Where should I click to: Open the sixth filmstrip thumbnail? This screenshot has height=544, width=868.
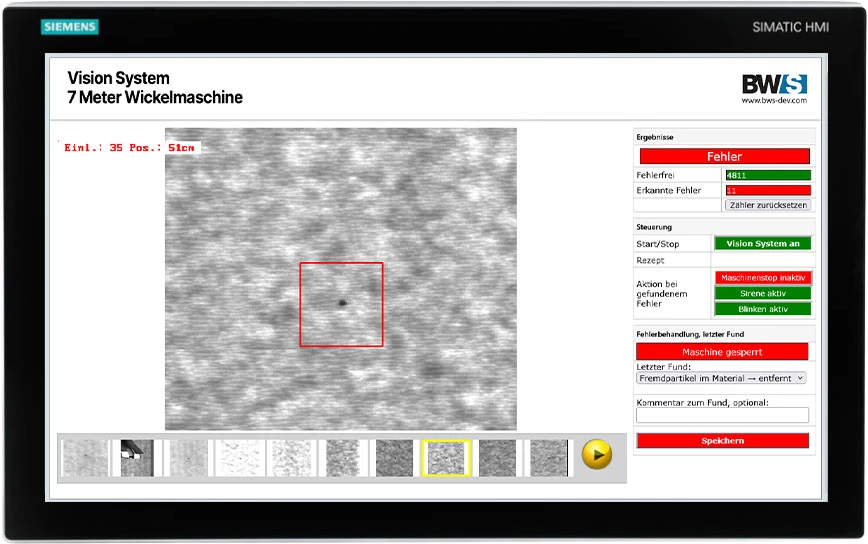pyautogui.click(x=343, y=458)
